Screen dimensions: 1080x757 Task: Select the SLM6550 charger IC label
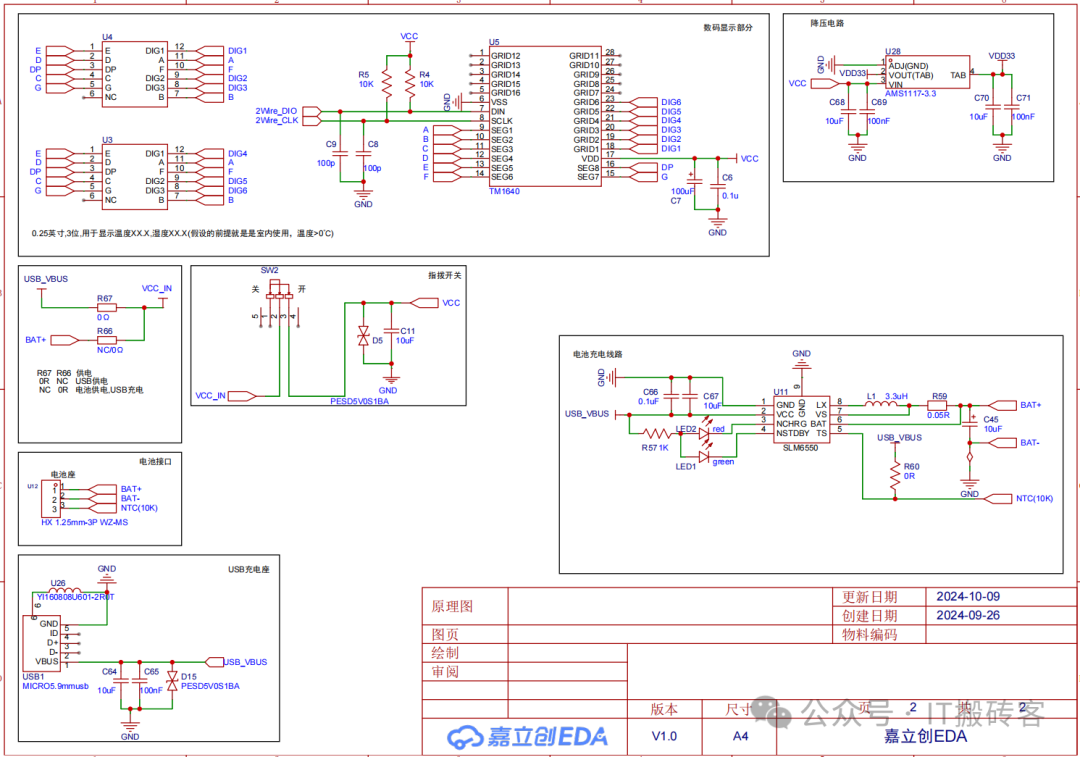(x=800, y=448)
